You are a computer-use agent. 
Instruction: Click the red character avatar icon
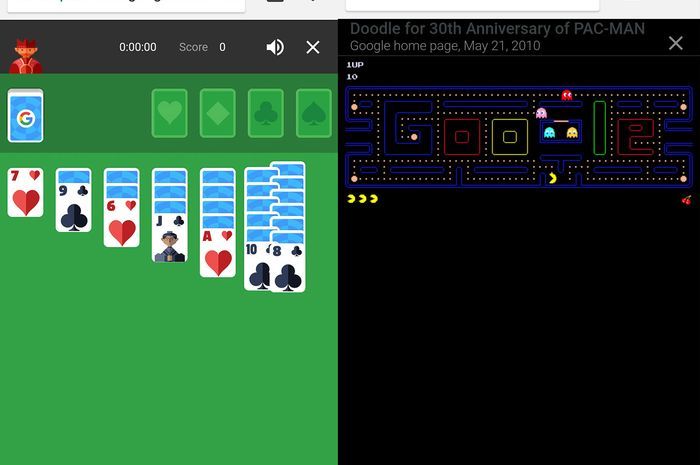click(25, 54)
